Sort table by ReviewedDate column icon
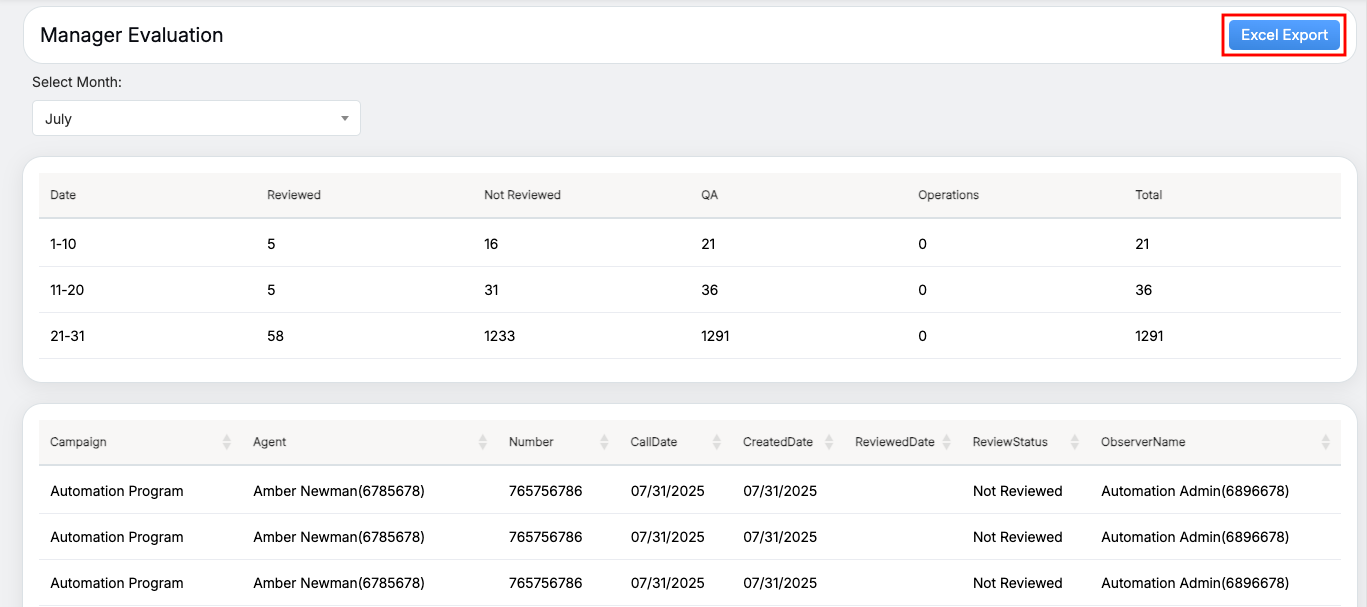Screen dimensions: 1367x607 (947, 442)
